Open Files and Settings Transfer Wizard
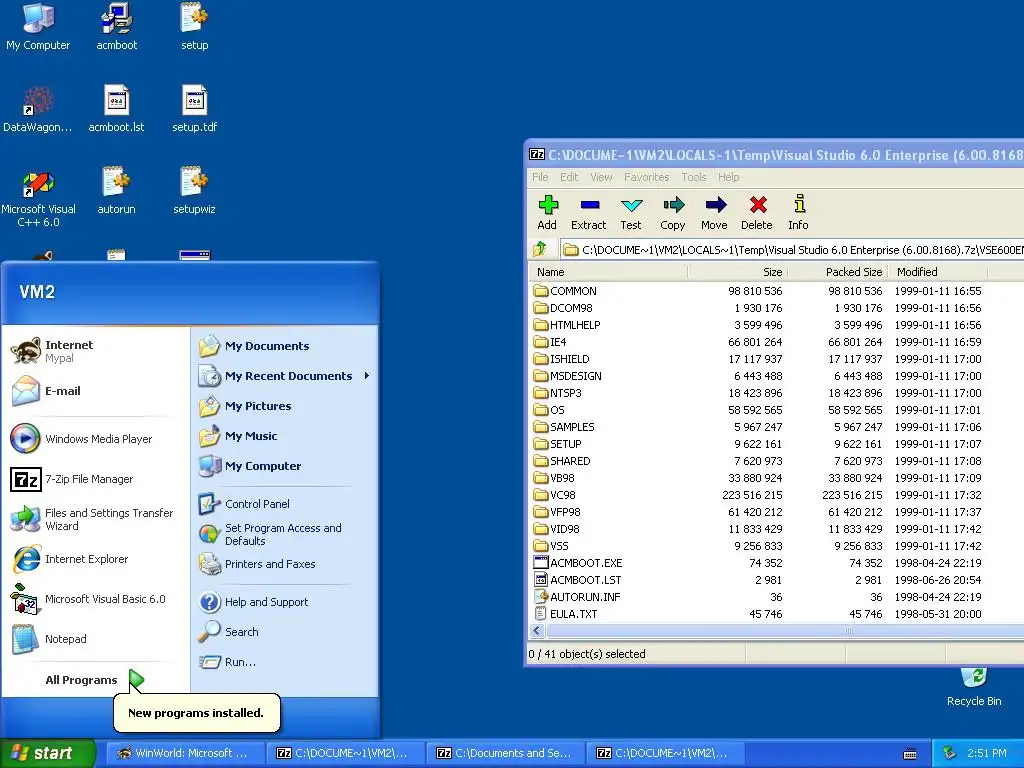This screenshot has width=1024, height=768. (96, 519)
